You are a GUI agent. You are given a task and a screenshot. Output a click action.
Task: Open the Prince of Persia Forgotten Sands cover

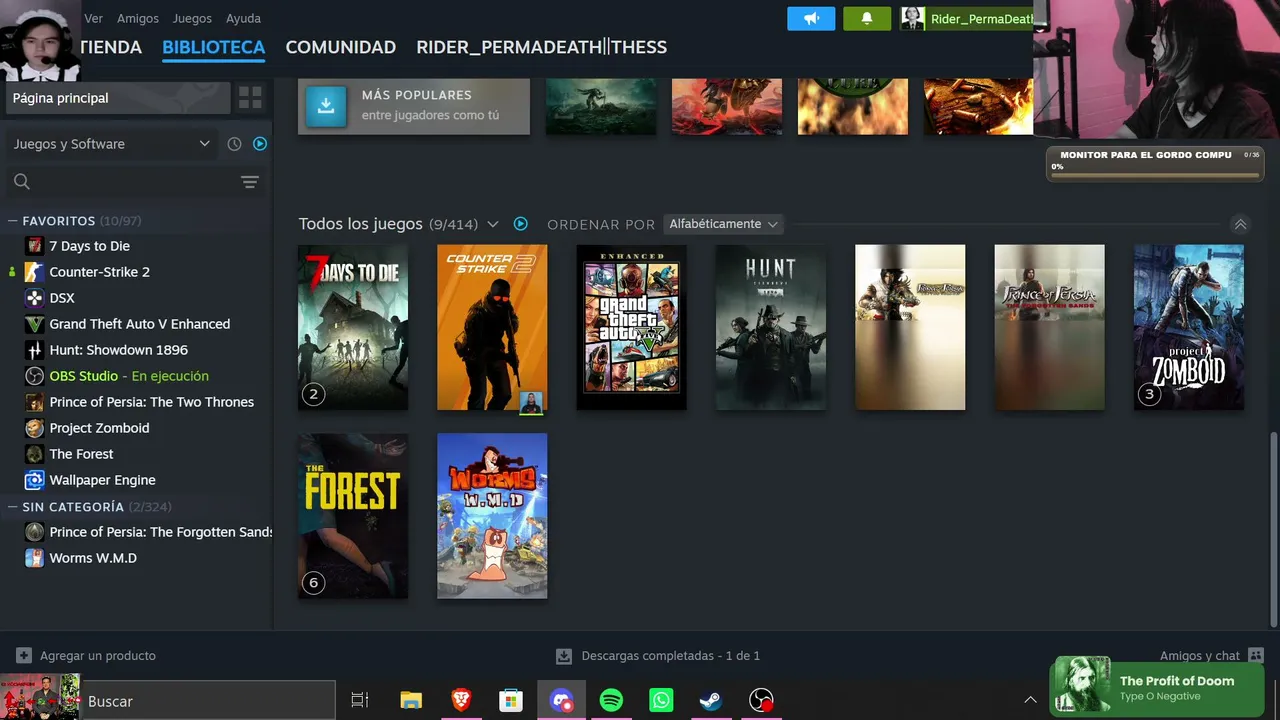tap(1050, 327)
